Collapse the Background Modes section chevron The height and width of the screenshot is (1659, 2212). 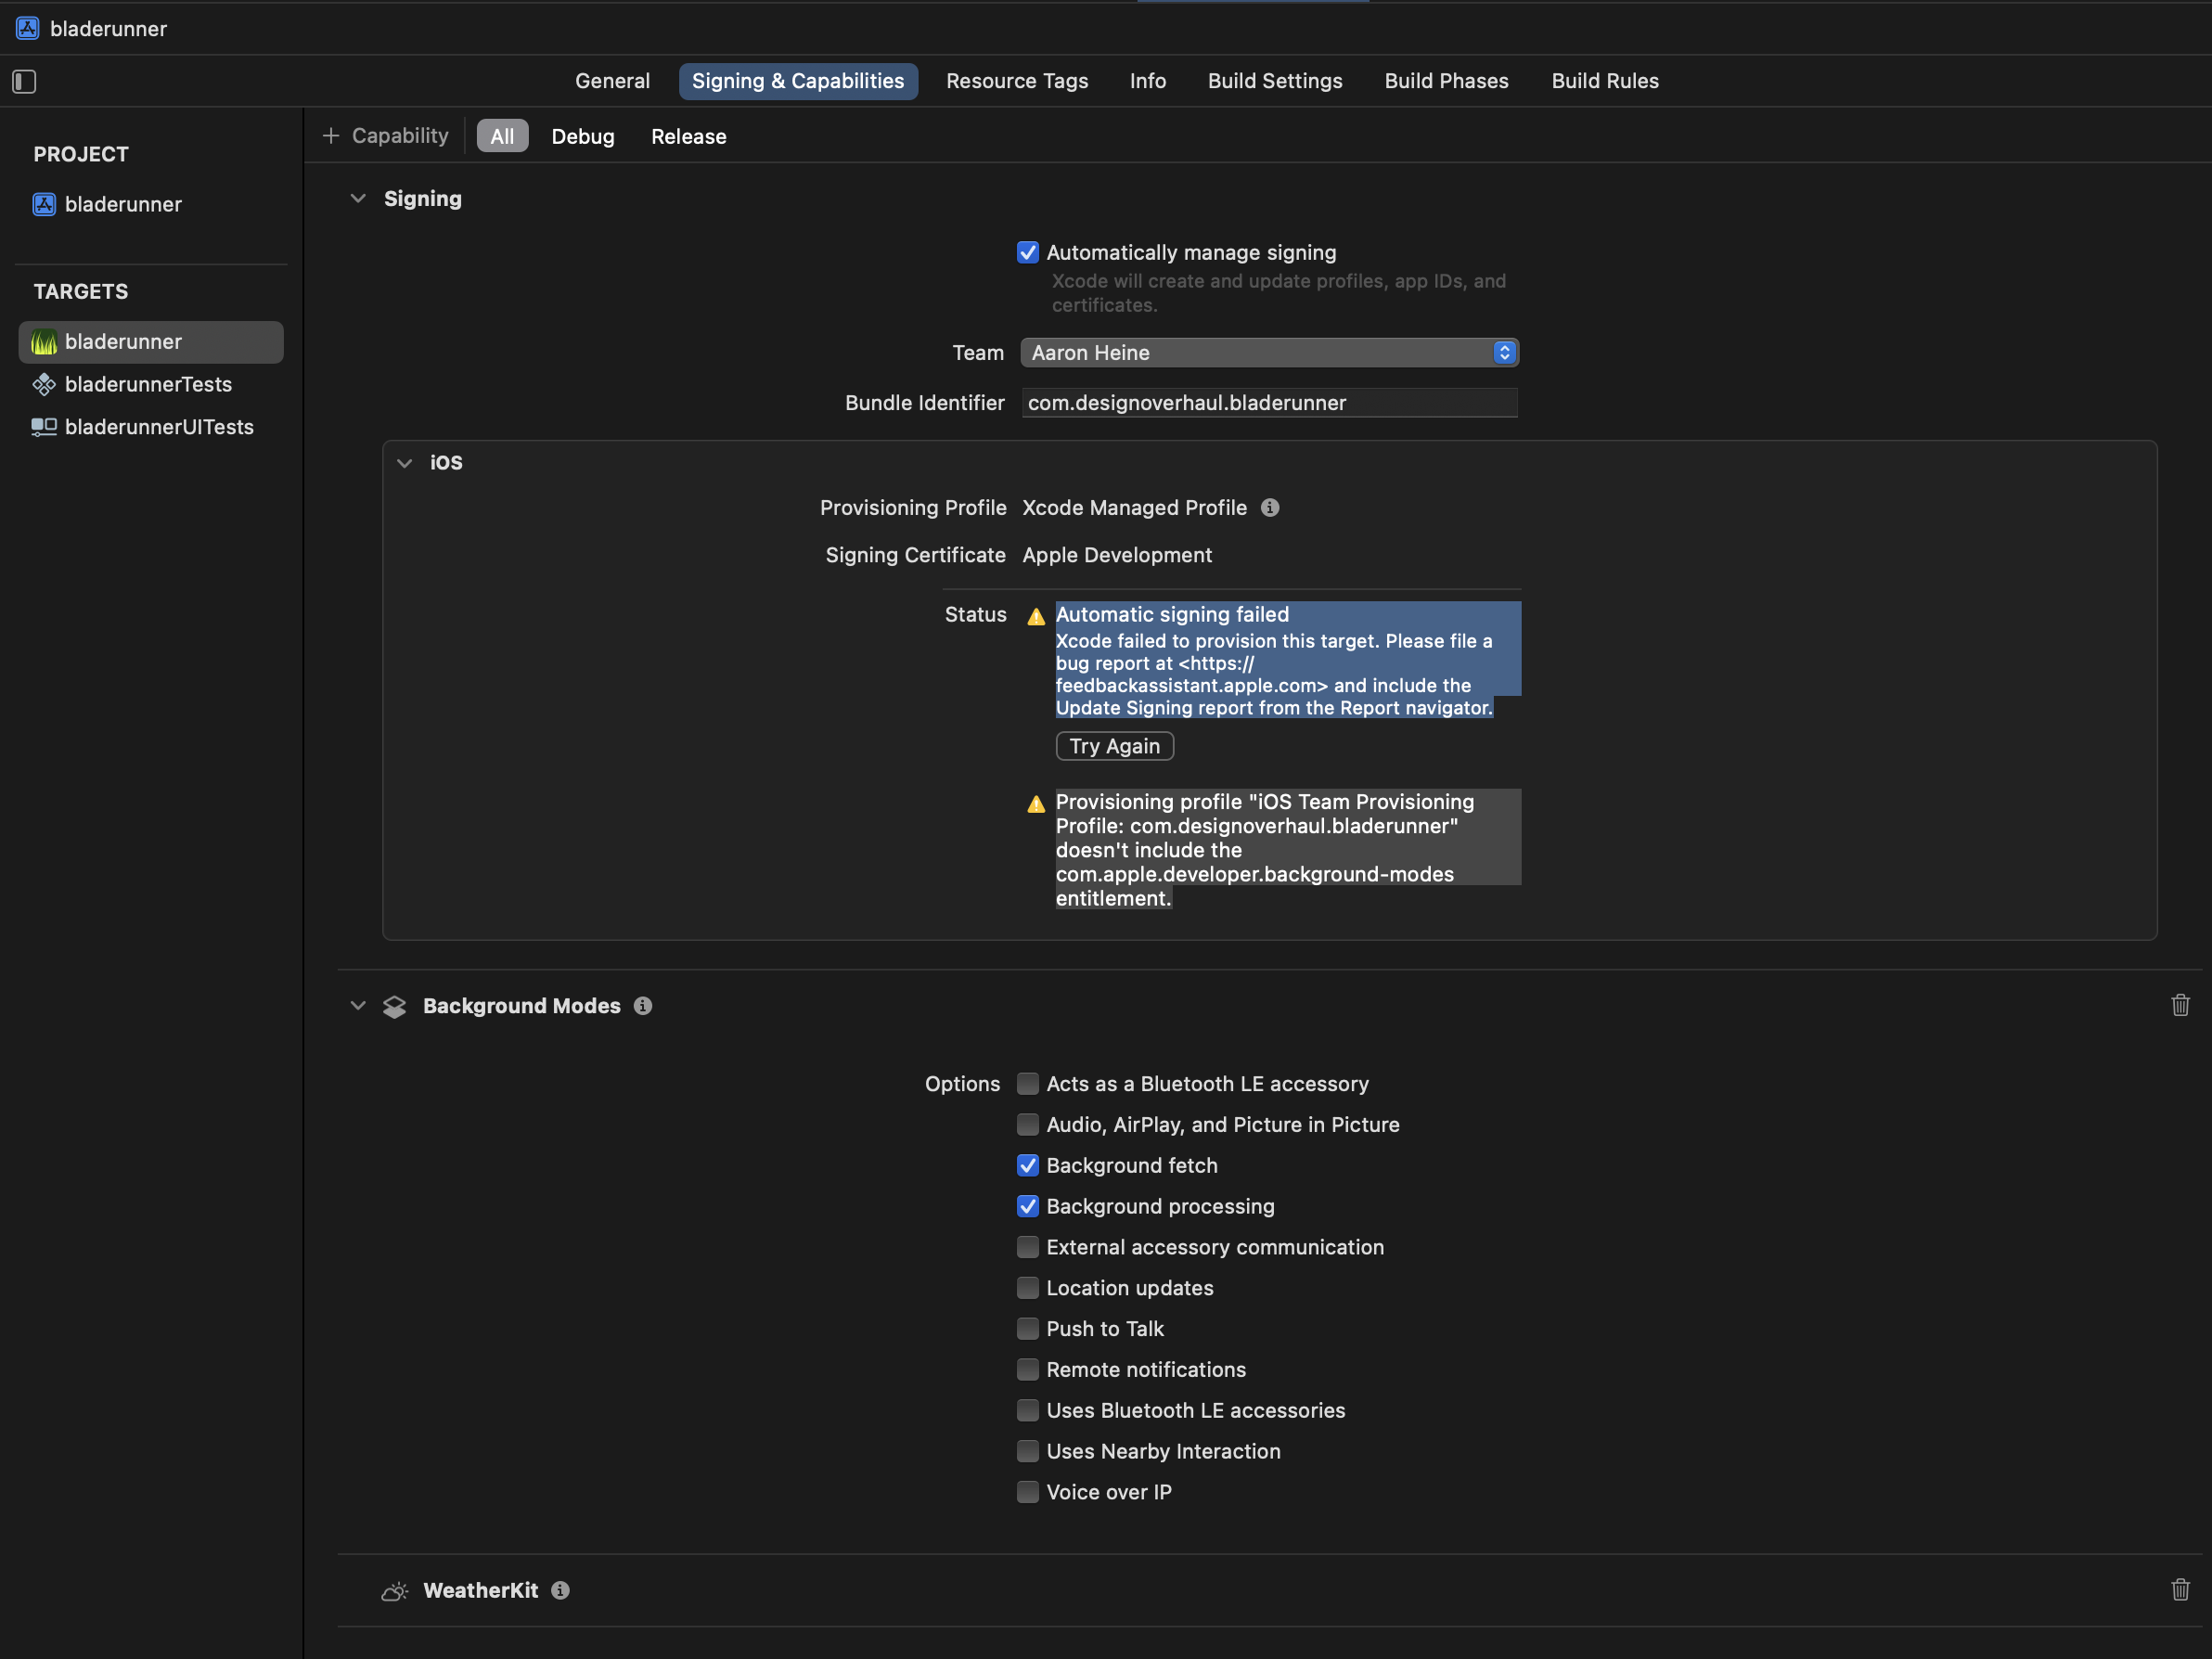(x=358, y=1006)
